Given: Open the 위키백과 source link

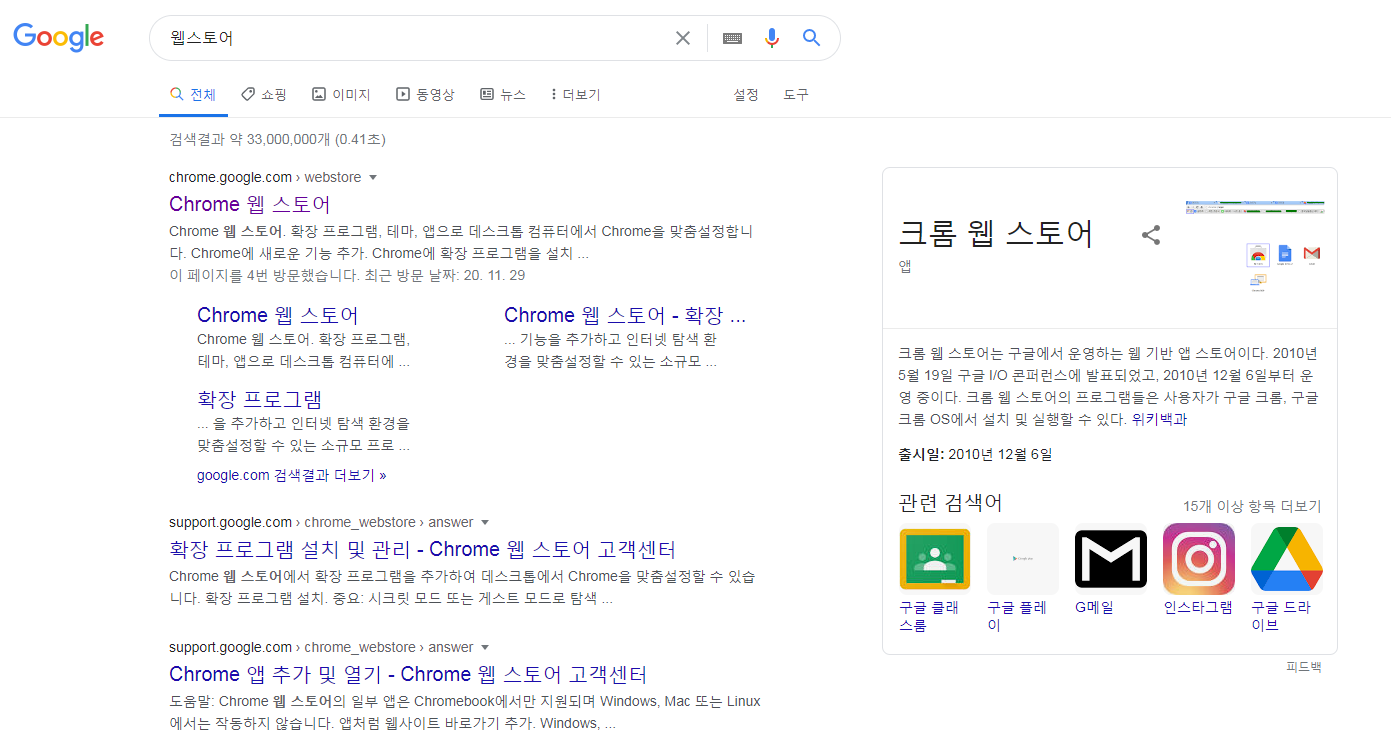Looking at the screenshot, I should coord(1160,420).
